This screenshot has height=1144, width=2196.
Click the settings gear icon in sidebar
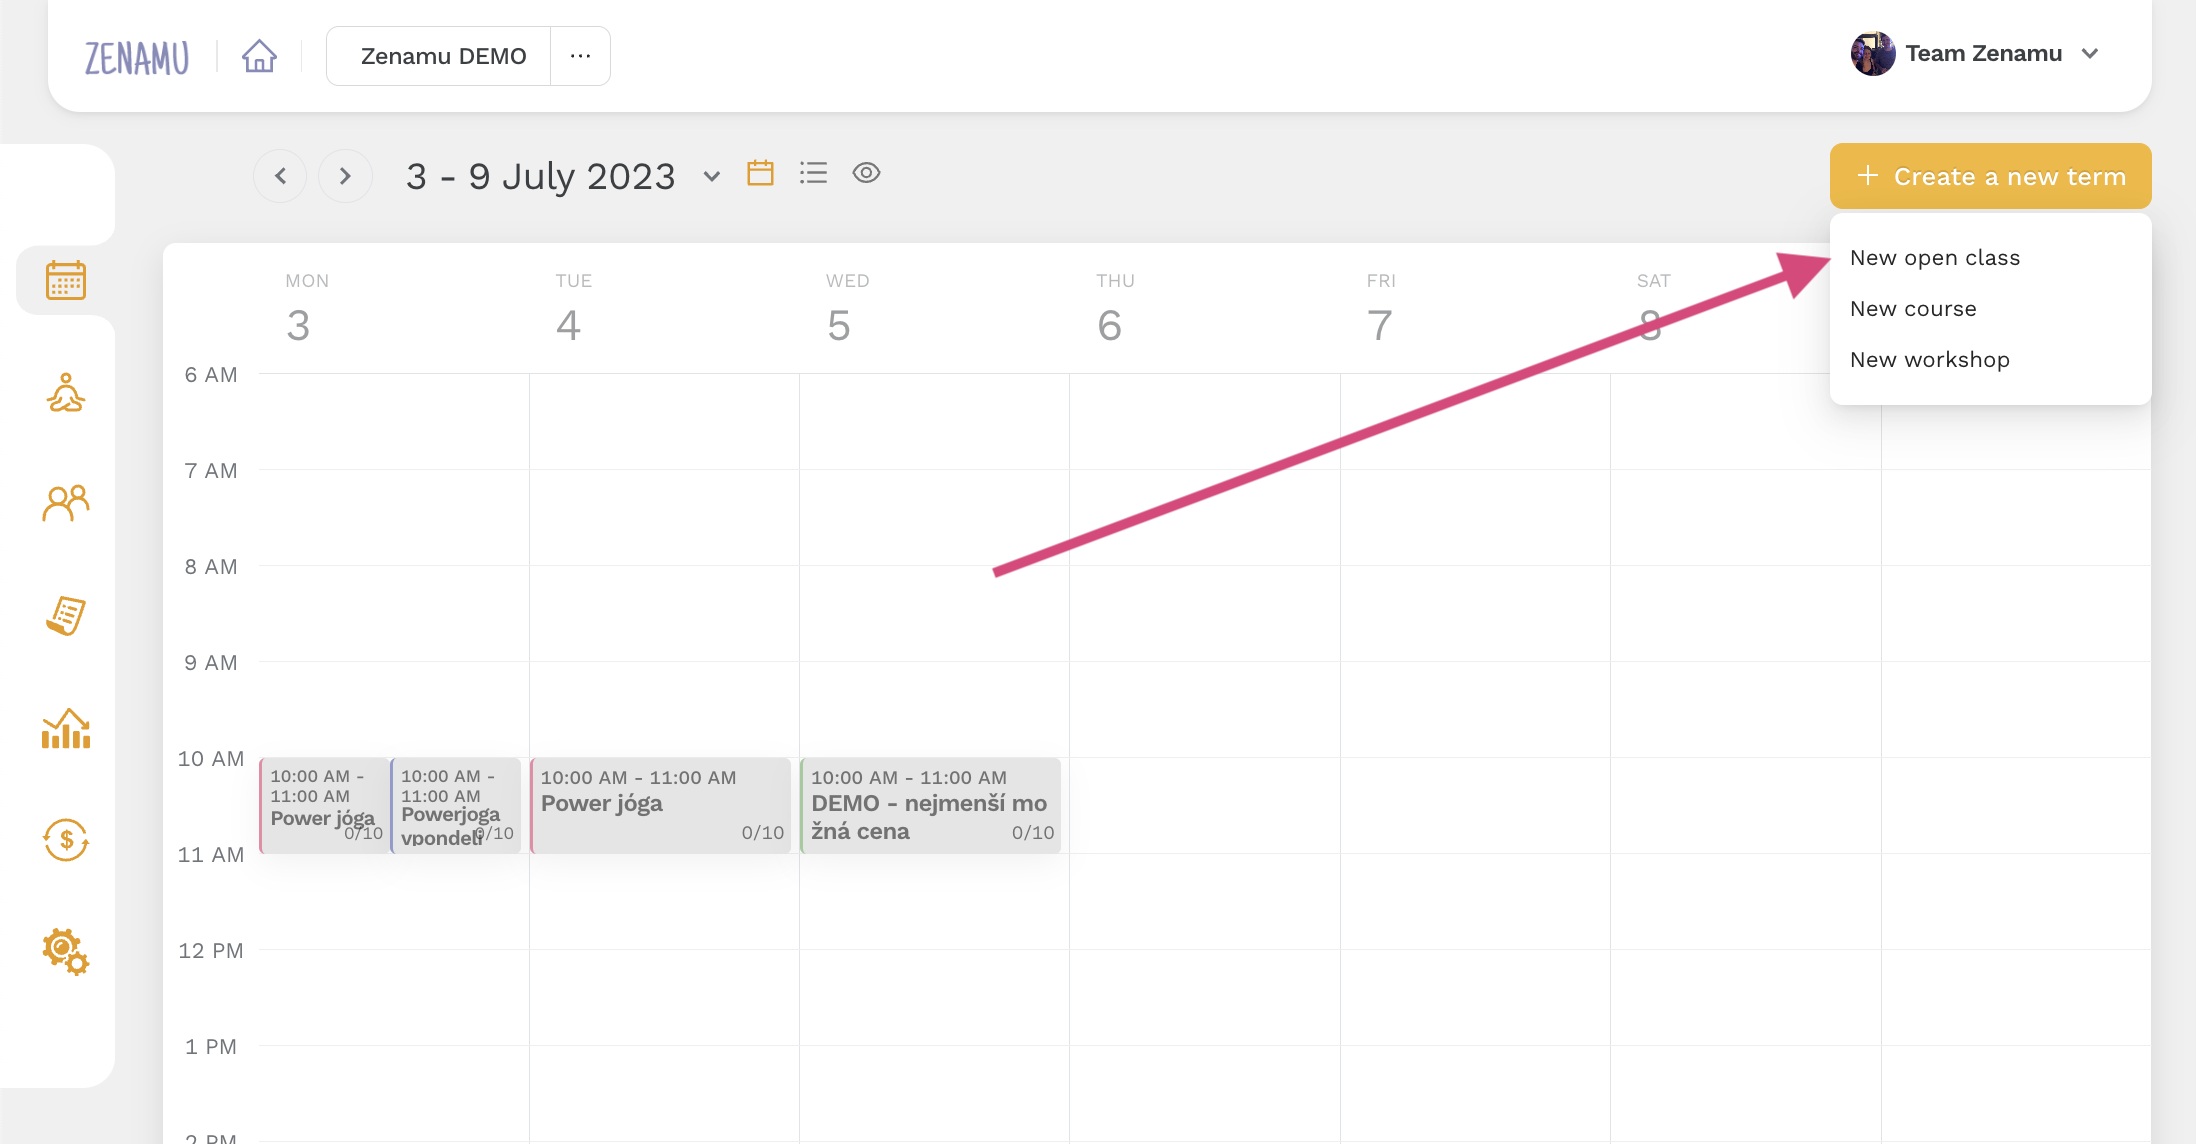pos(64,949)
